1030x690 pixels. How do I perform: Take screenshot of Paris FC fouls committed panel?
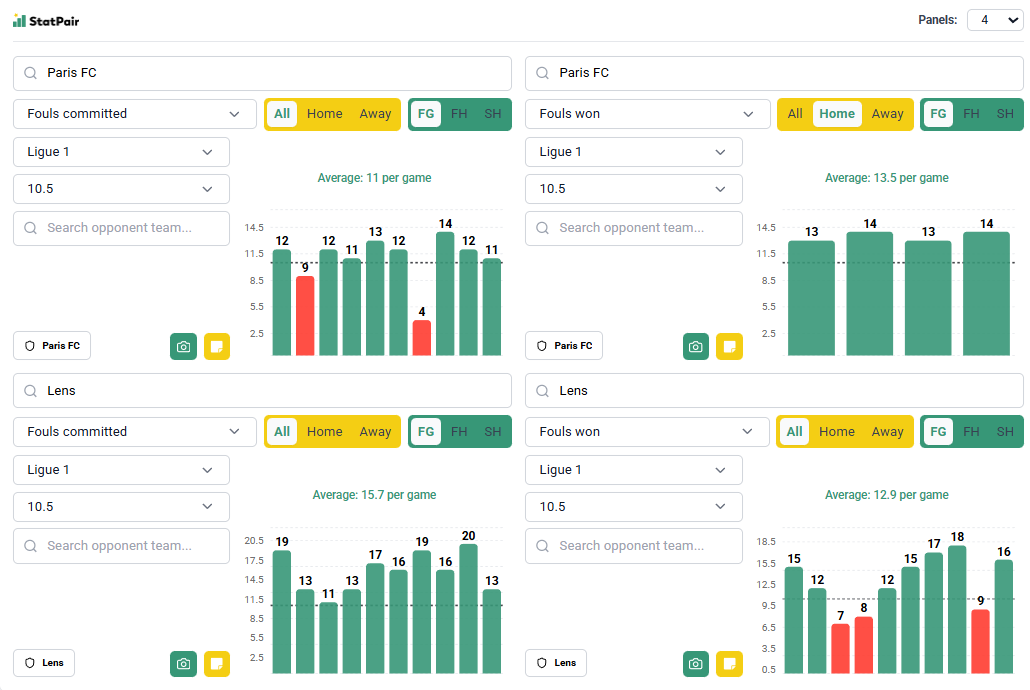click(183, 346)
